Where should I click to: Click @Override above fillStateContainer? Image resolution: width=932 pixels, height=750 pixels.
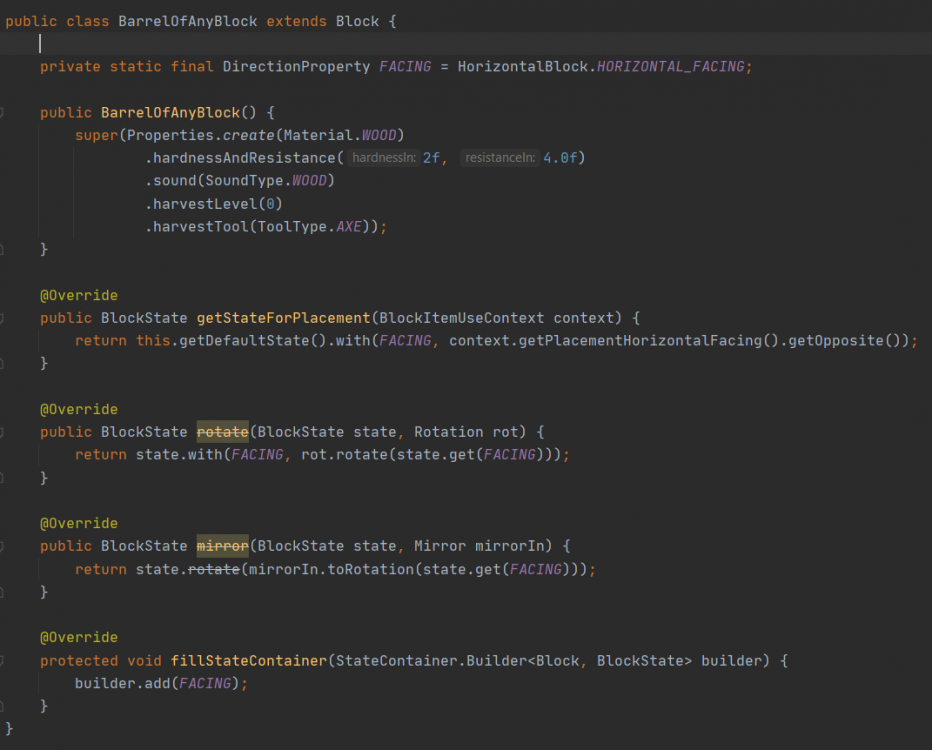point(79,638)
